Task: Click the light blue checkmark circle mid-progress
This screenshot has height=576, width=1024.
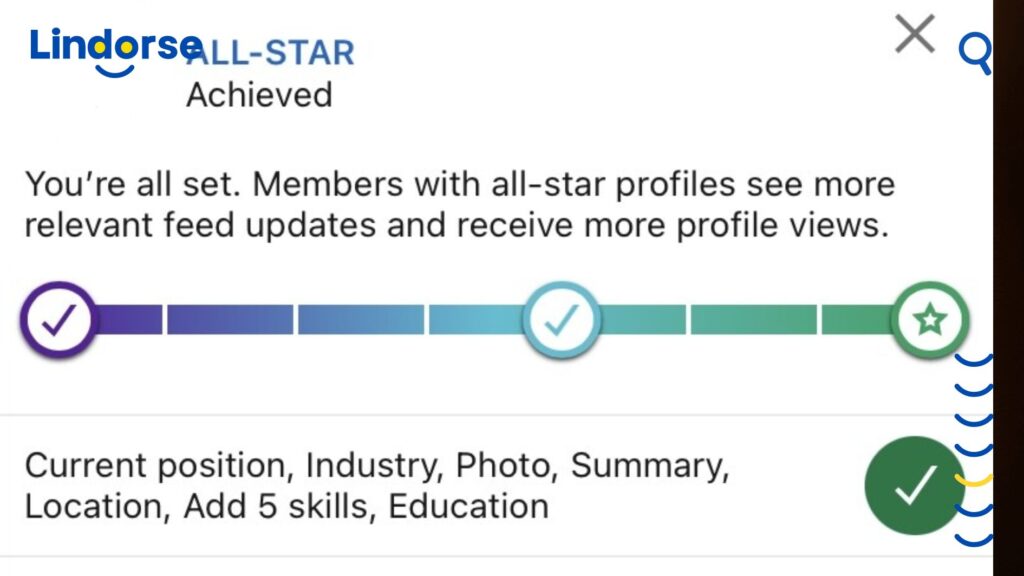Action: tap(562, 320)
